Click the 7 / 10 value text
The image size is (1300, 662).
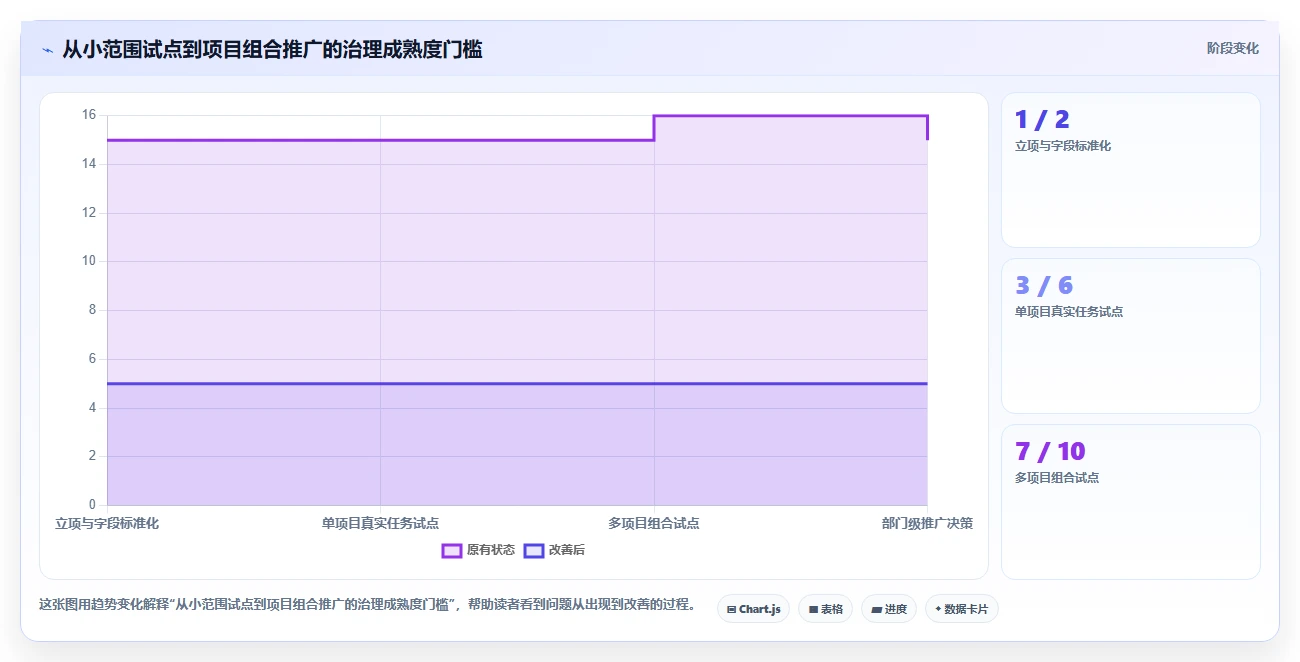[1050, 452]
